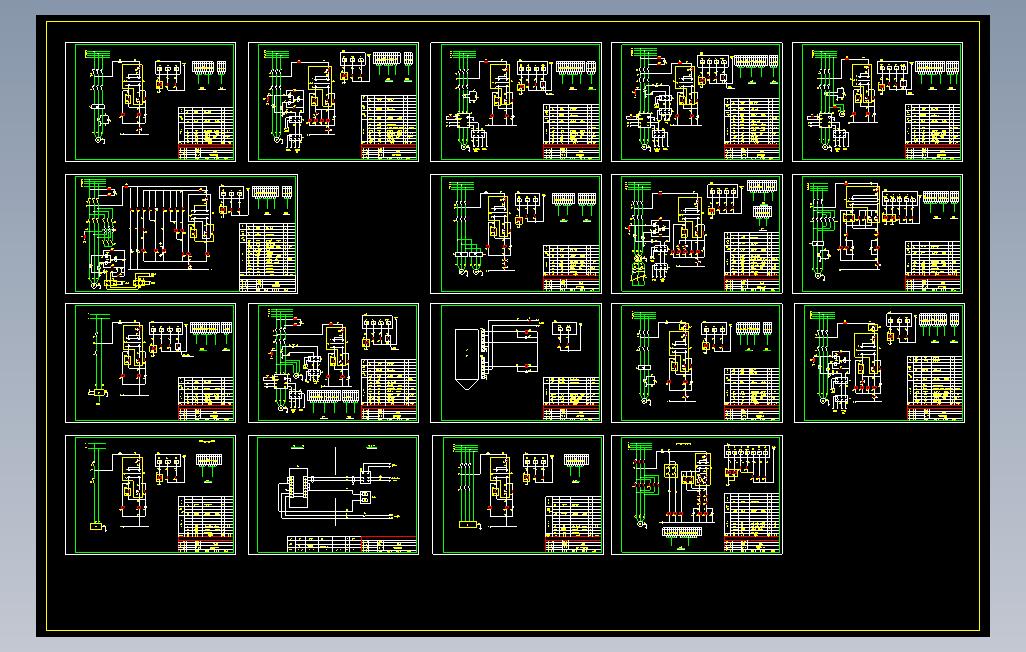Select the third sheet in the bottom row
The height and width of the screenshot is (652, 1026).
click(x=518, y=495)
